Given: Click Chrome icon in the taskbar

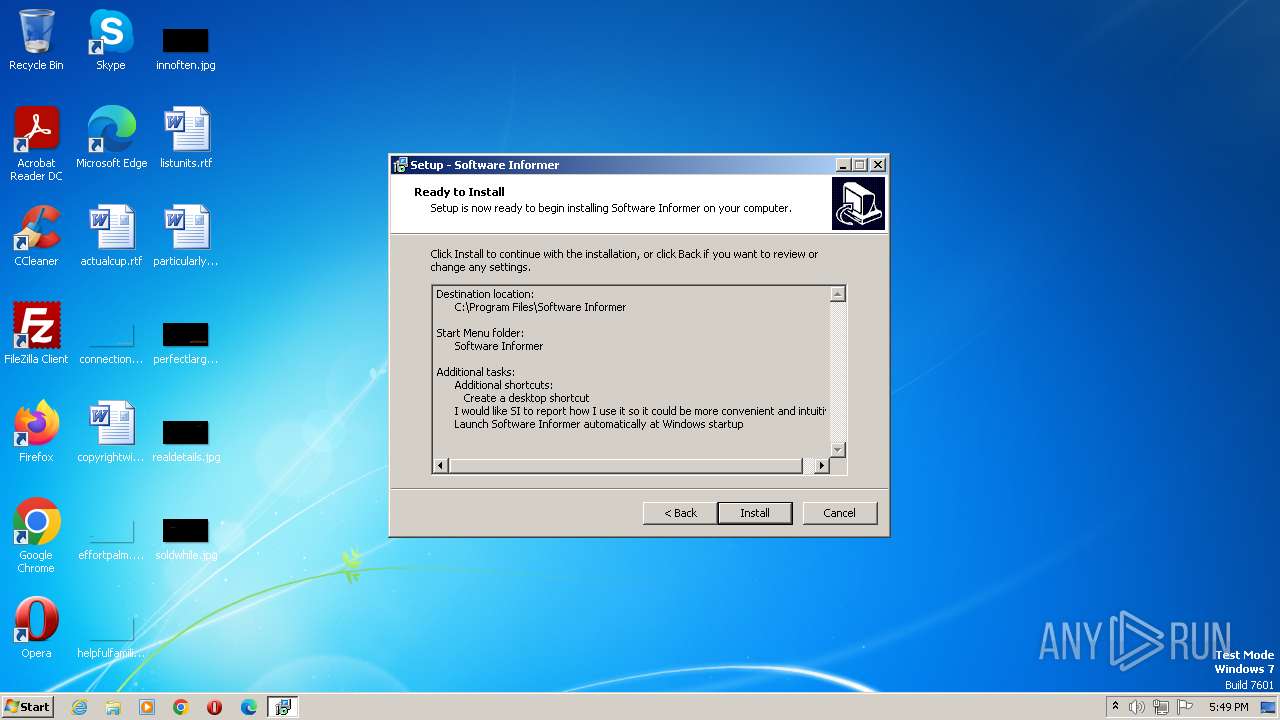Looking at the screenshot, I should pos(181,707).
